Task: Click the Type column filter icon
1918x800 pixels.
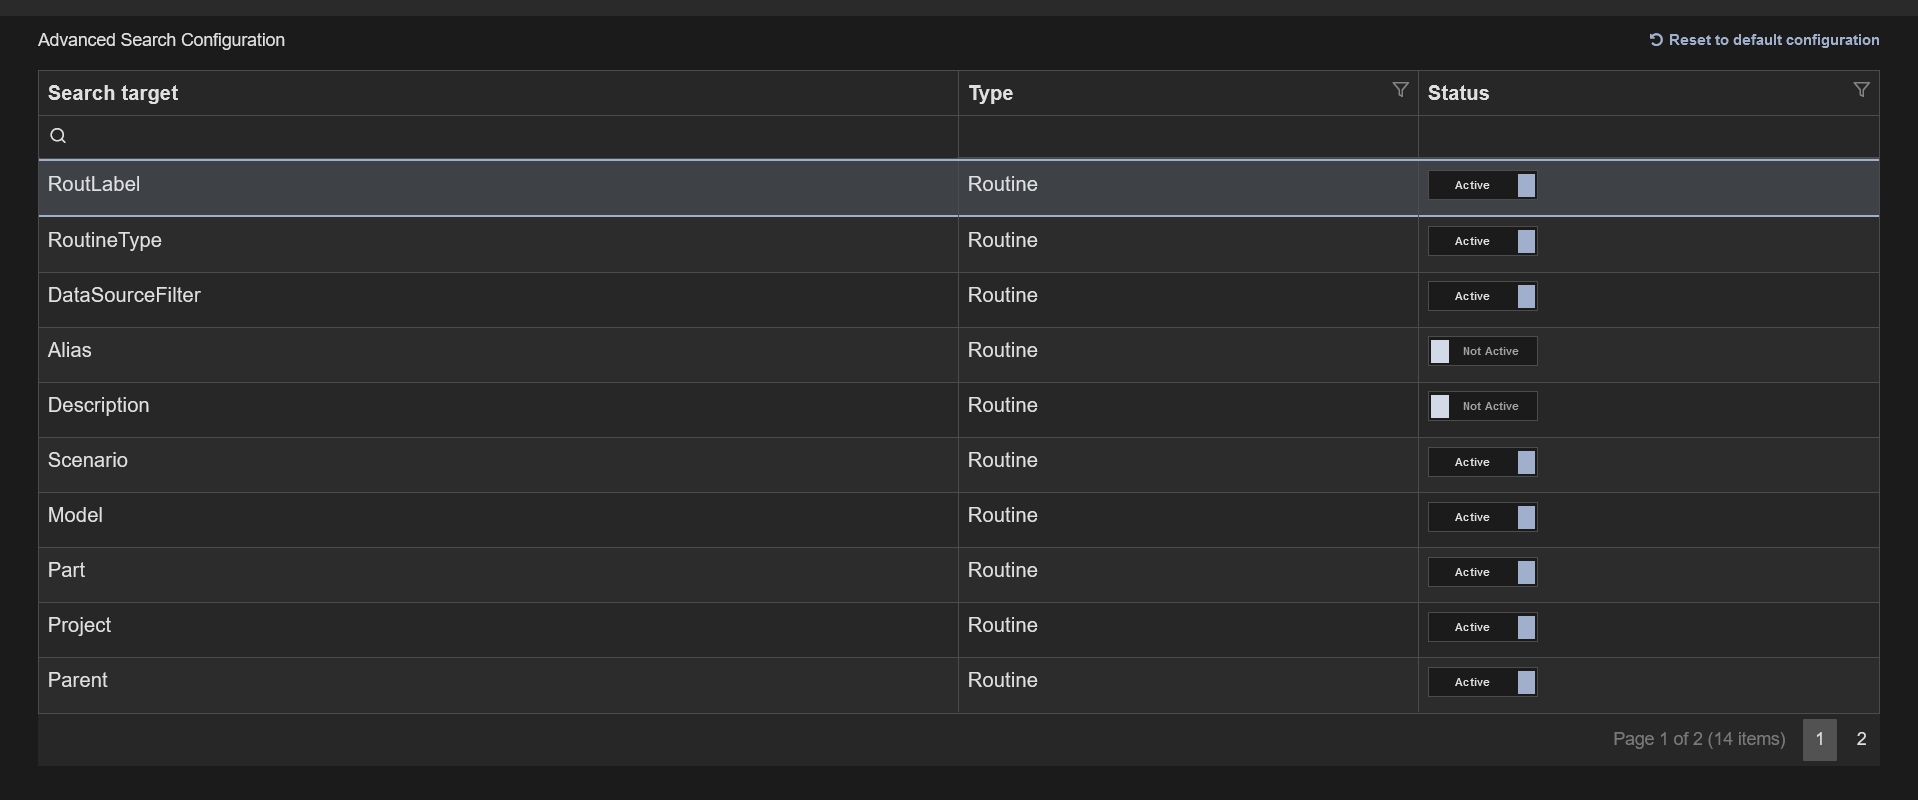Action: coord(1400,90)
